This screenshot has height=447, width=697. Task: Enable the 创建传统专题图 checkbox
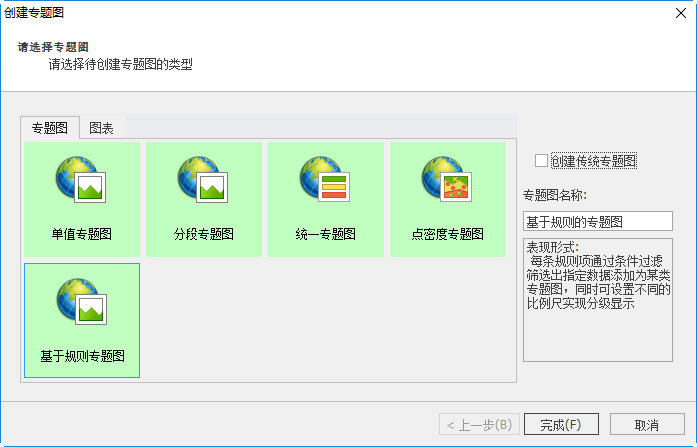click(x=541, y=160)
